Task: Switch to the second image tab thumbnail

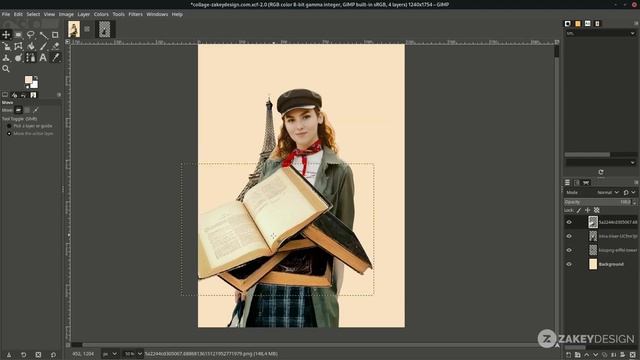Action: tap(105, 29)
